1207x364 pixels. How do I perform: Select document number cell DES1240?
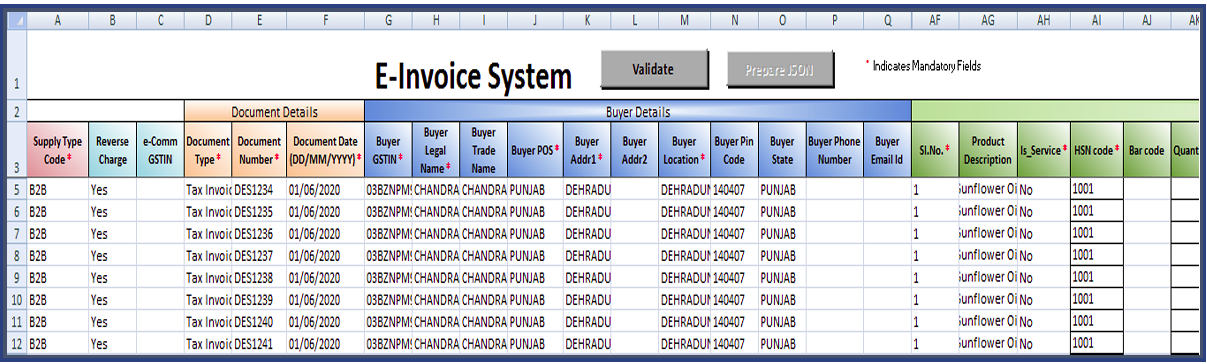coord(259,322)
